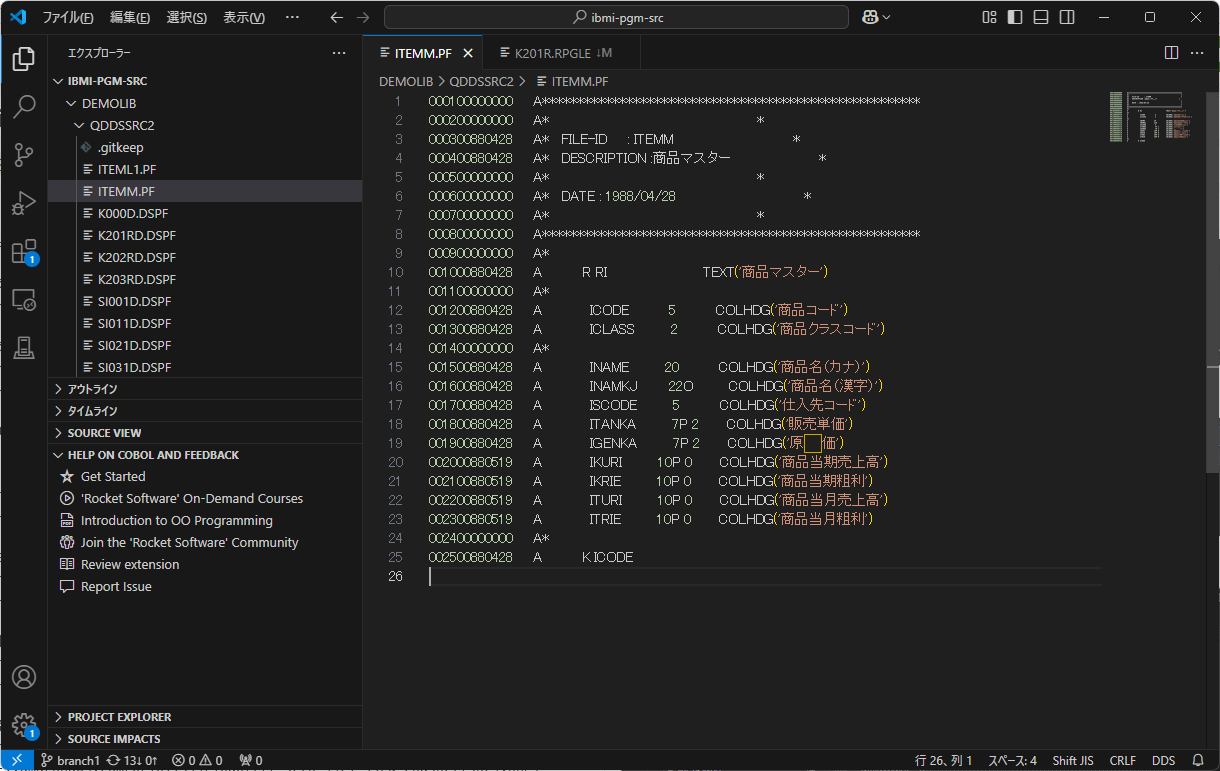This screenshot has width=1220, height=771.
Task: Click the Get Started link
Action: [113, 477]
